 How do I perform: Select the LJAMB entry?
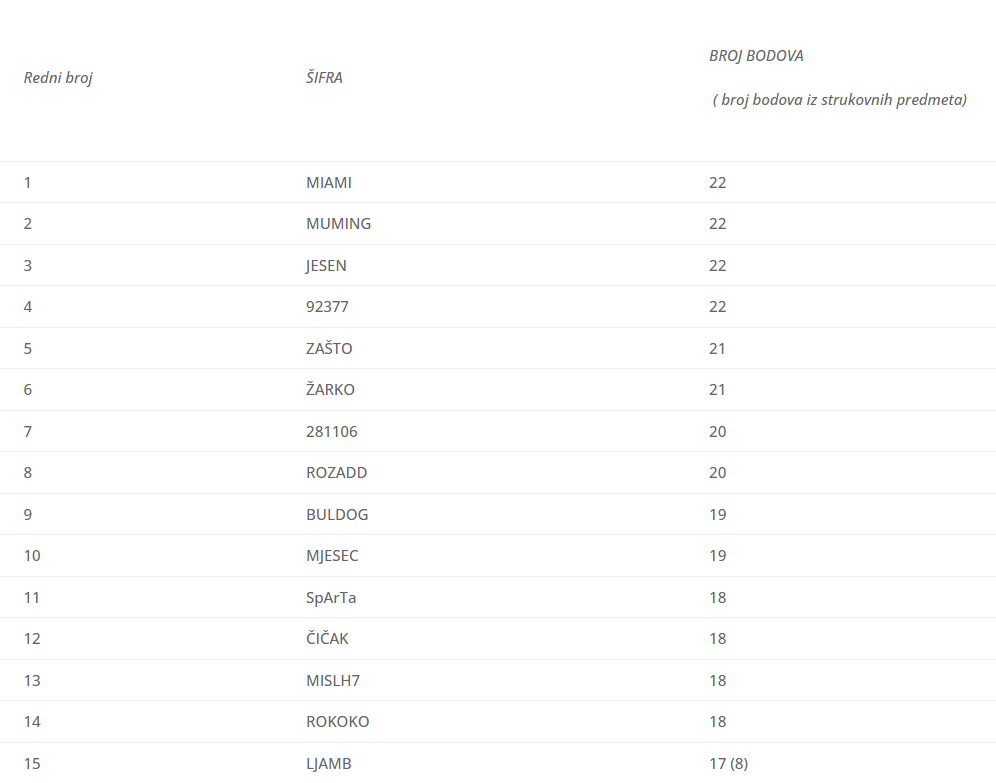point(329,764)
